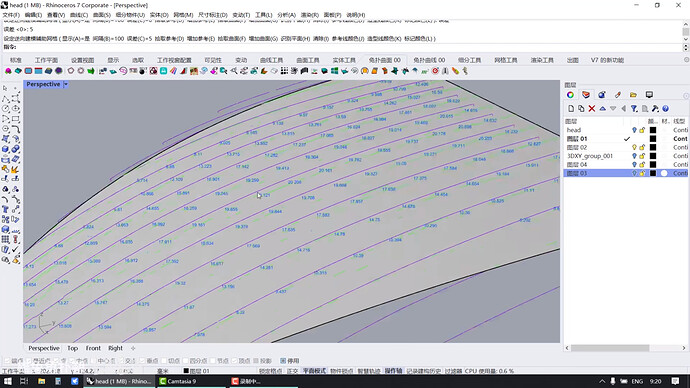Open the command line history dropdown
The image size is (690, 388).
coord(685,47)
